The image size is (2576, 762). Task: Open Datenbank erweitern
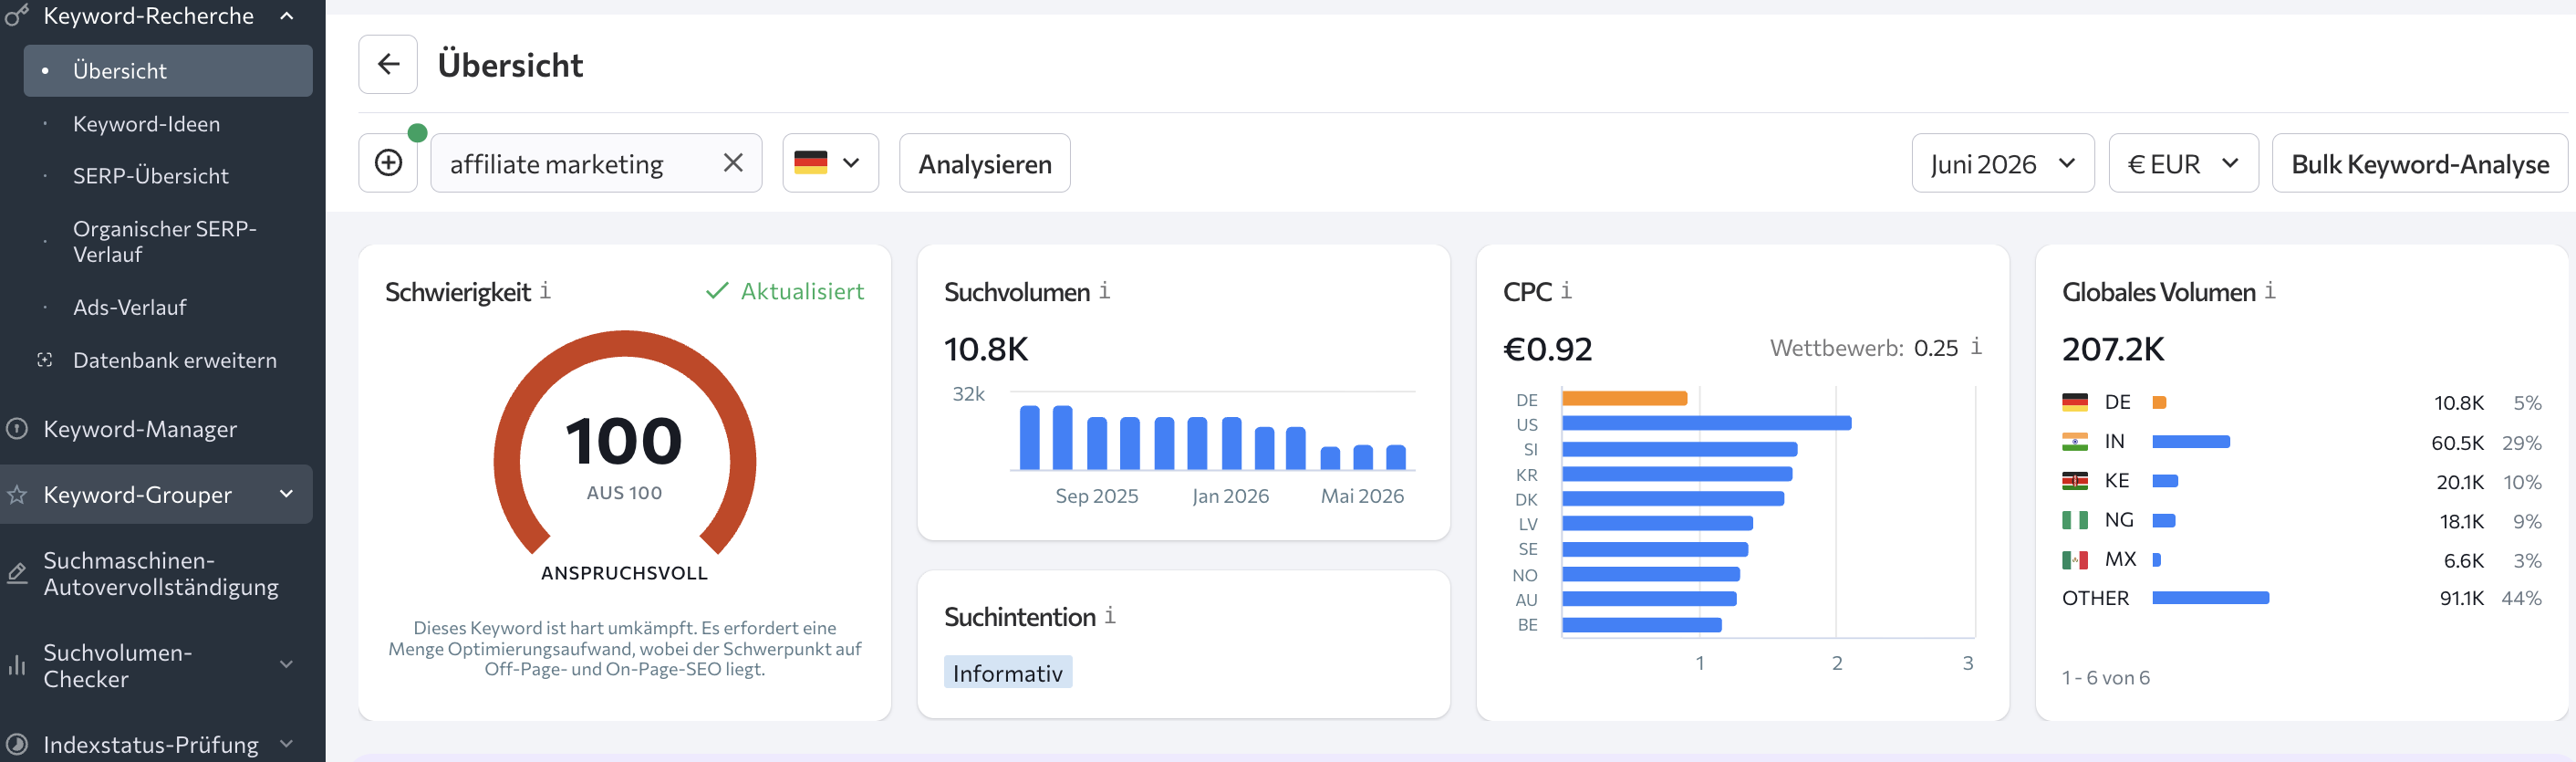tap(175, 360)
